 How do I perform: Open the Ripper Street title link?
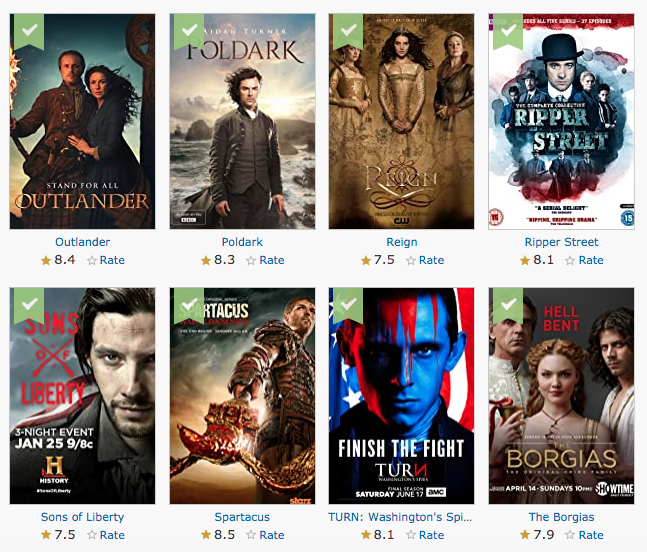click(x=561, y=242)
